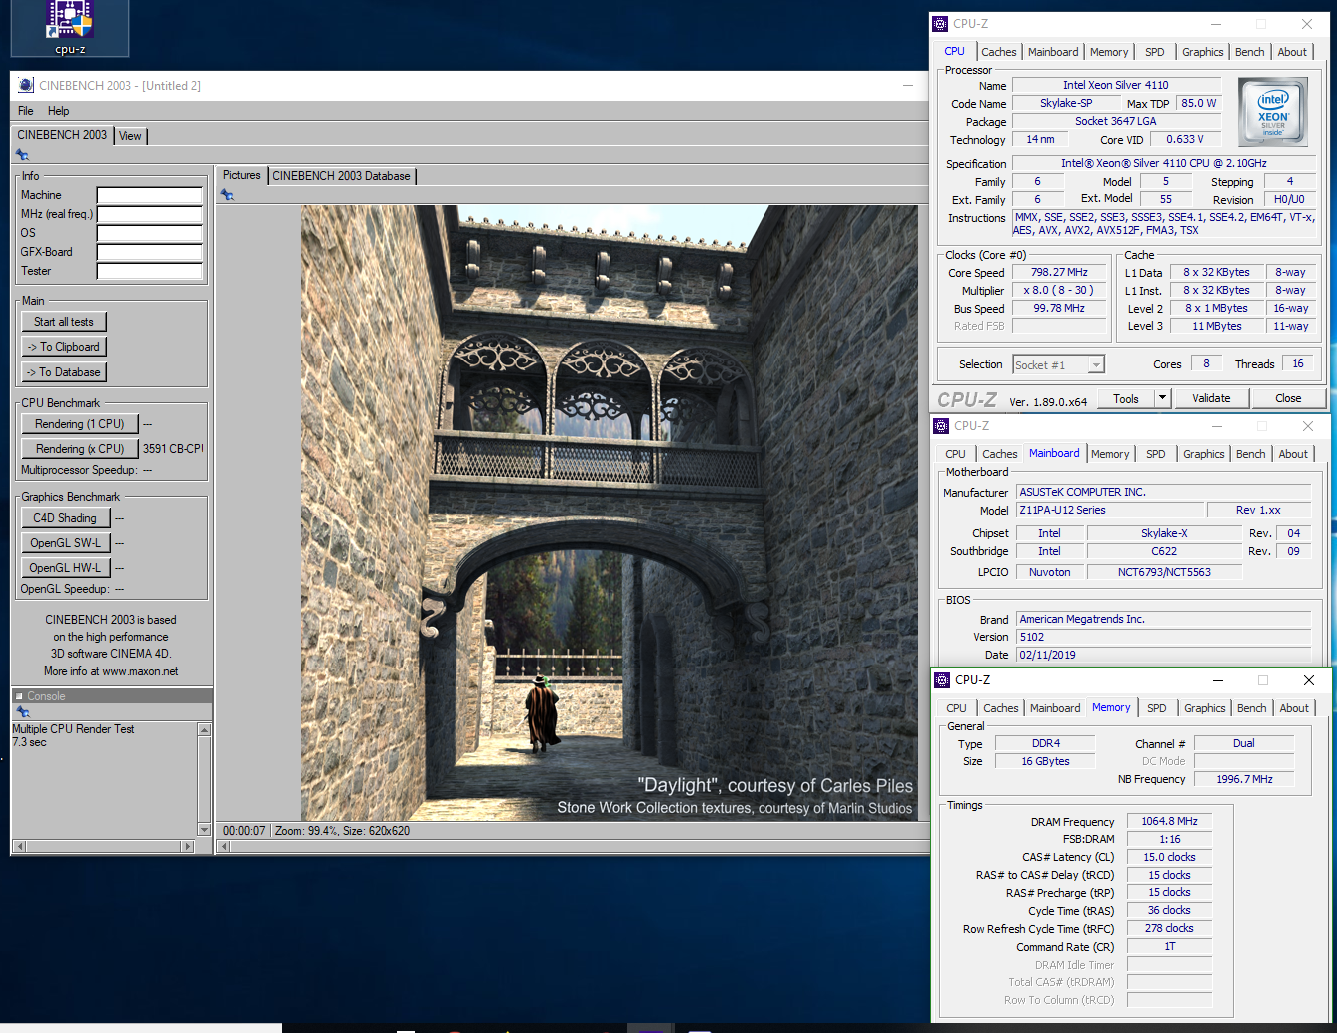
Task: Open Bench tab in top CPU-Z window
Action: coord(1249,52)
